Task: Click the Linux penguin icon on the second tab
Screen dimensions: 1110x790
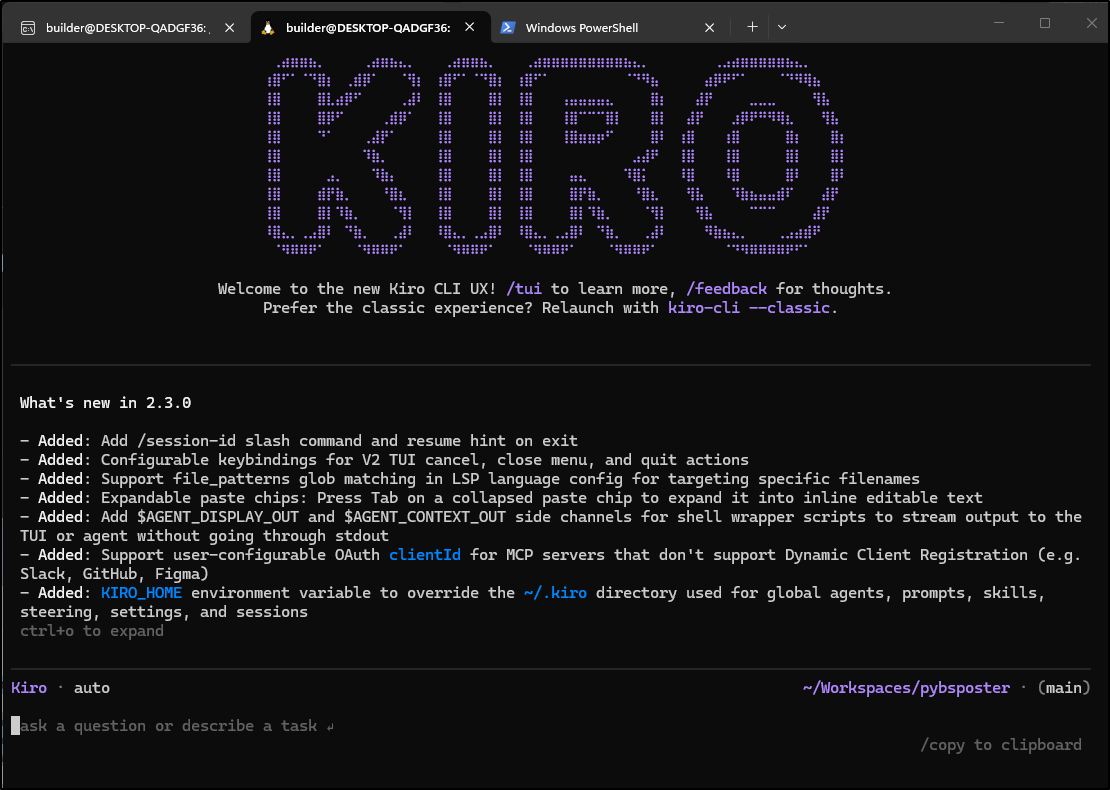Action: click(x=268, y=28)
